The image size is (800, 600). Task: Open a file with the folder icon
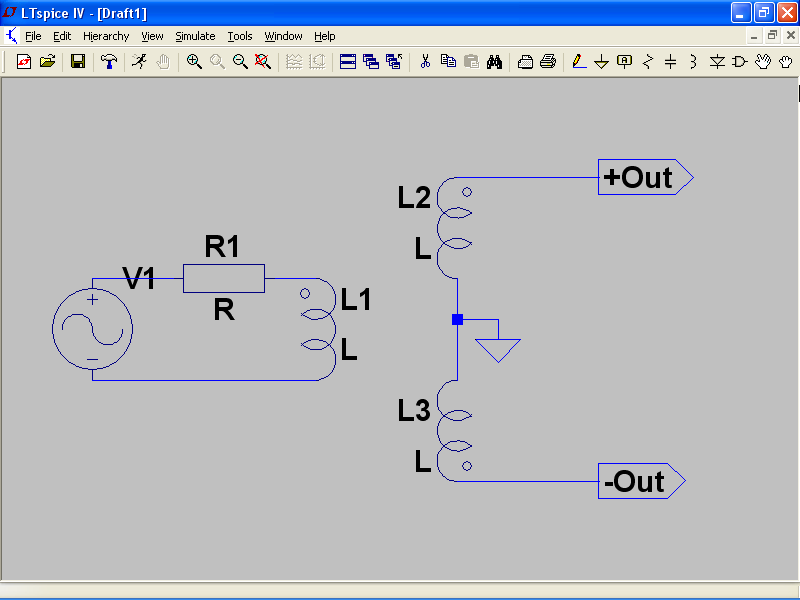[x=47, y=62]
